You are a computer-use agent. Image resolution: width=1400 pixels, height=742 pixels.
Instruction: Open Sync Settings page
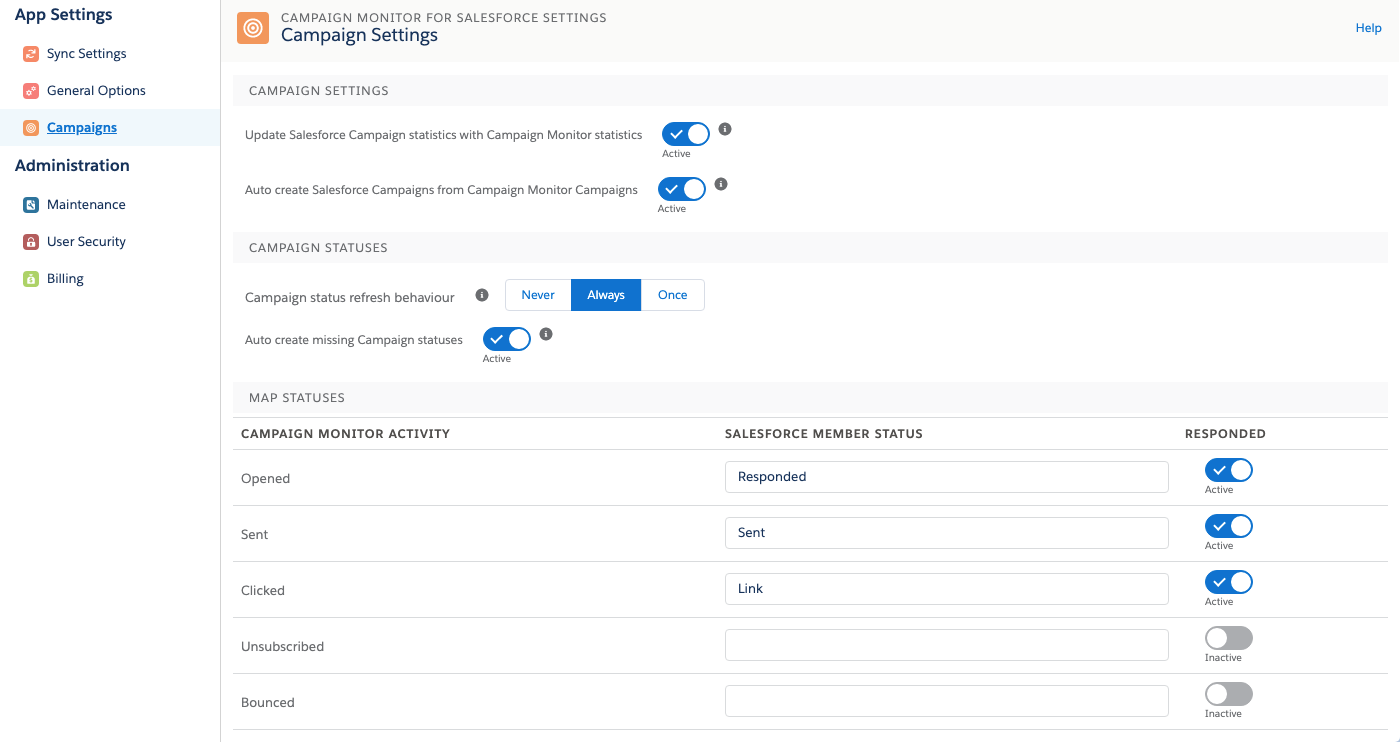click(87, 54)
